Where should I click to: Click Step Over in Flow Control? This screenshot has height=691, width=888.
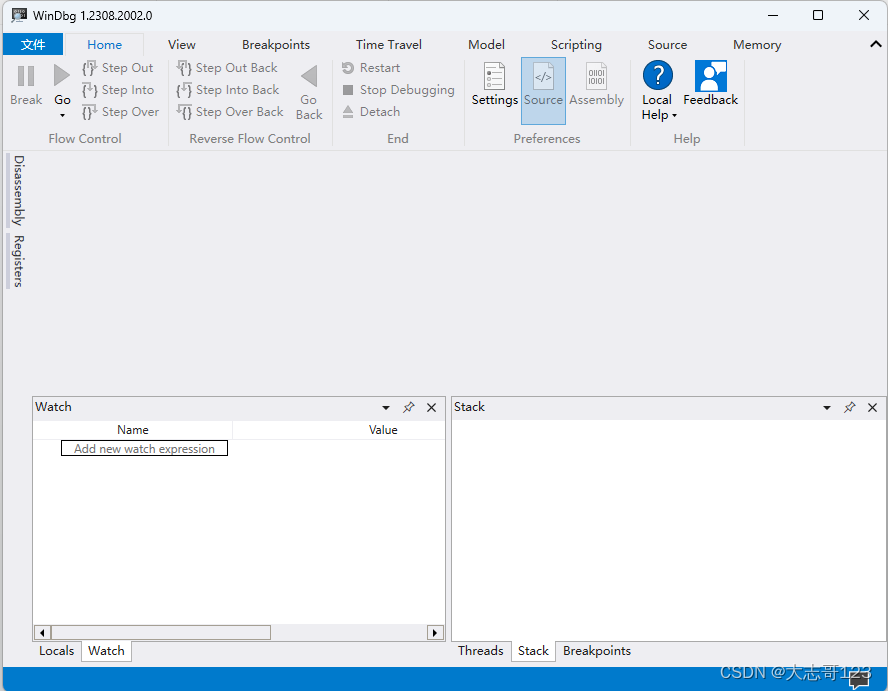tap(121, 112)
